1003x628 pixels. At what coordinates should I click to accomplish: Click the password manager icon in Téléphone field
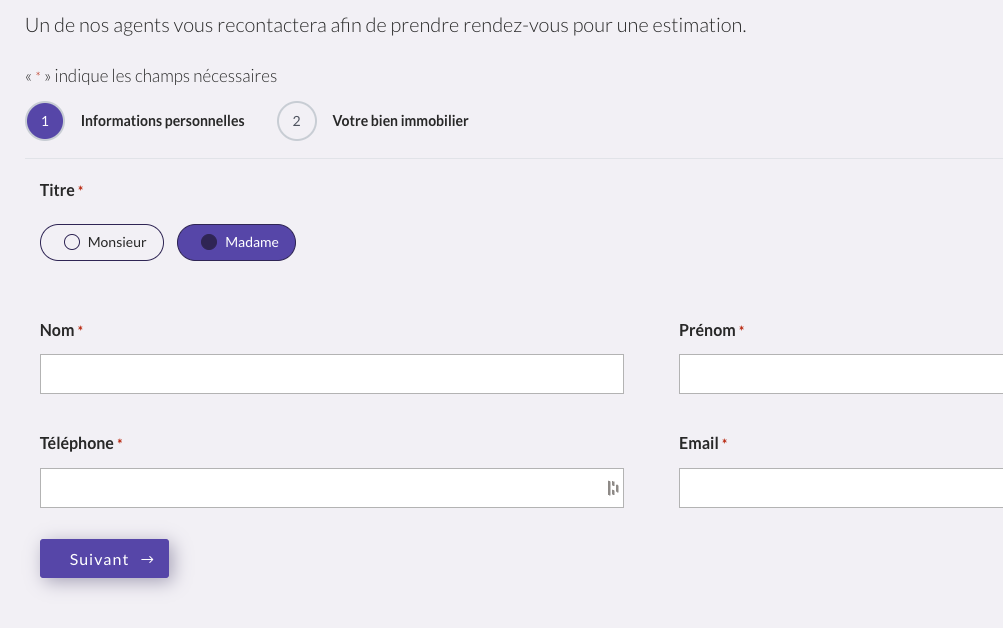(612, 488)
